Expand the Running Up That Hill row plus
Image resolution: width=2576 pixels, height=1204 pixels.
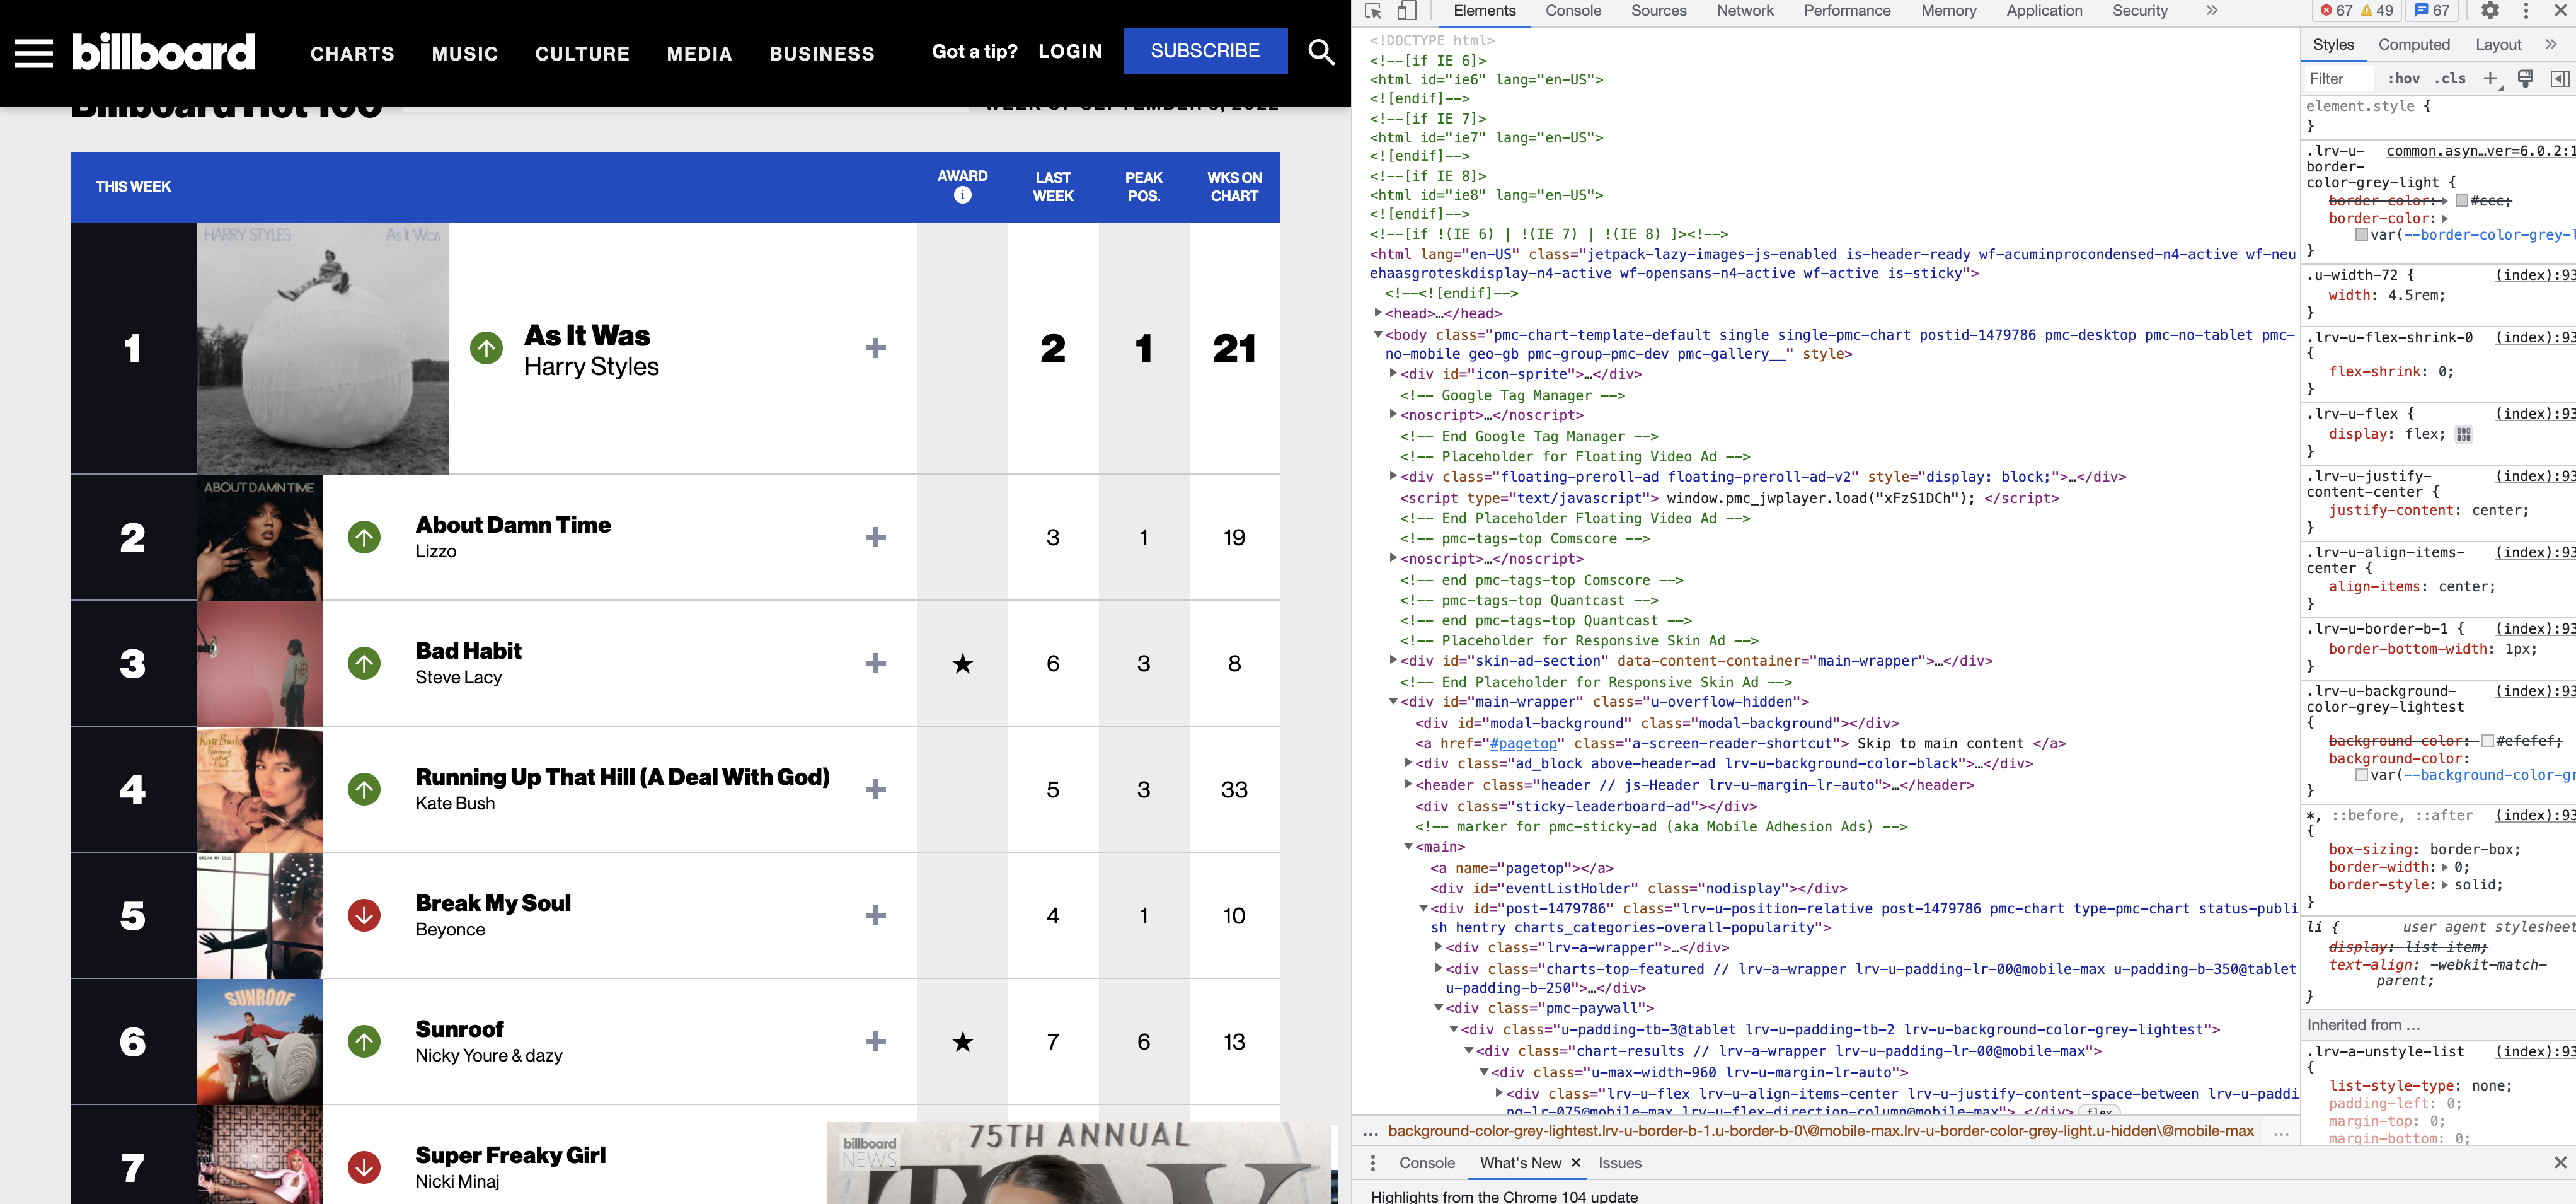click(875, 789)
